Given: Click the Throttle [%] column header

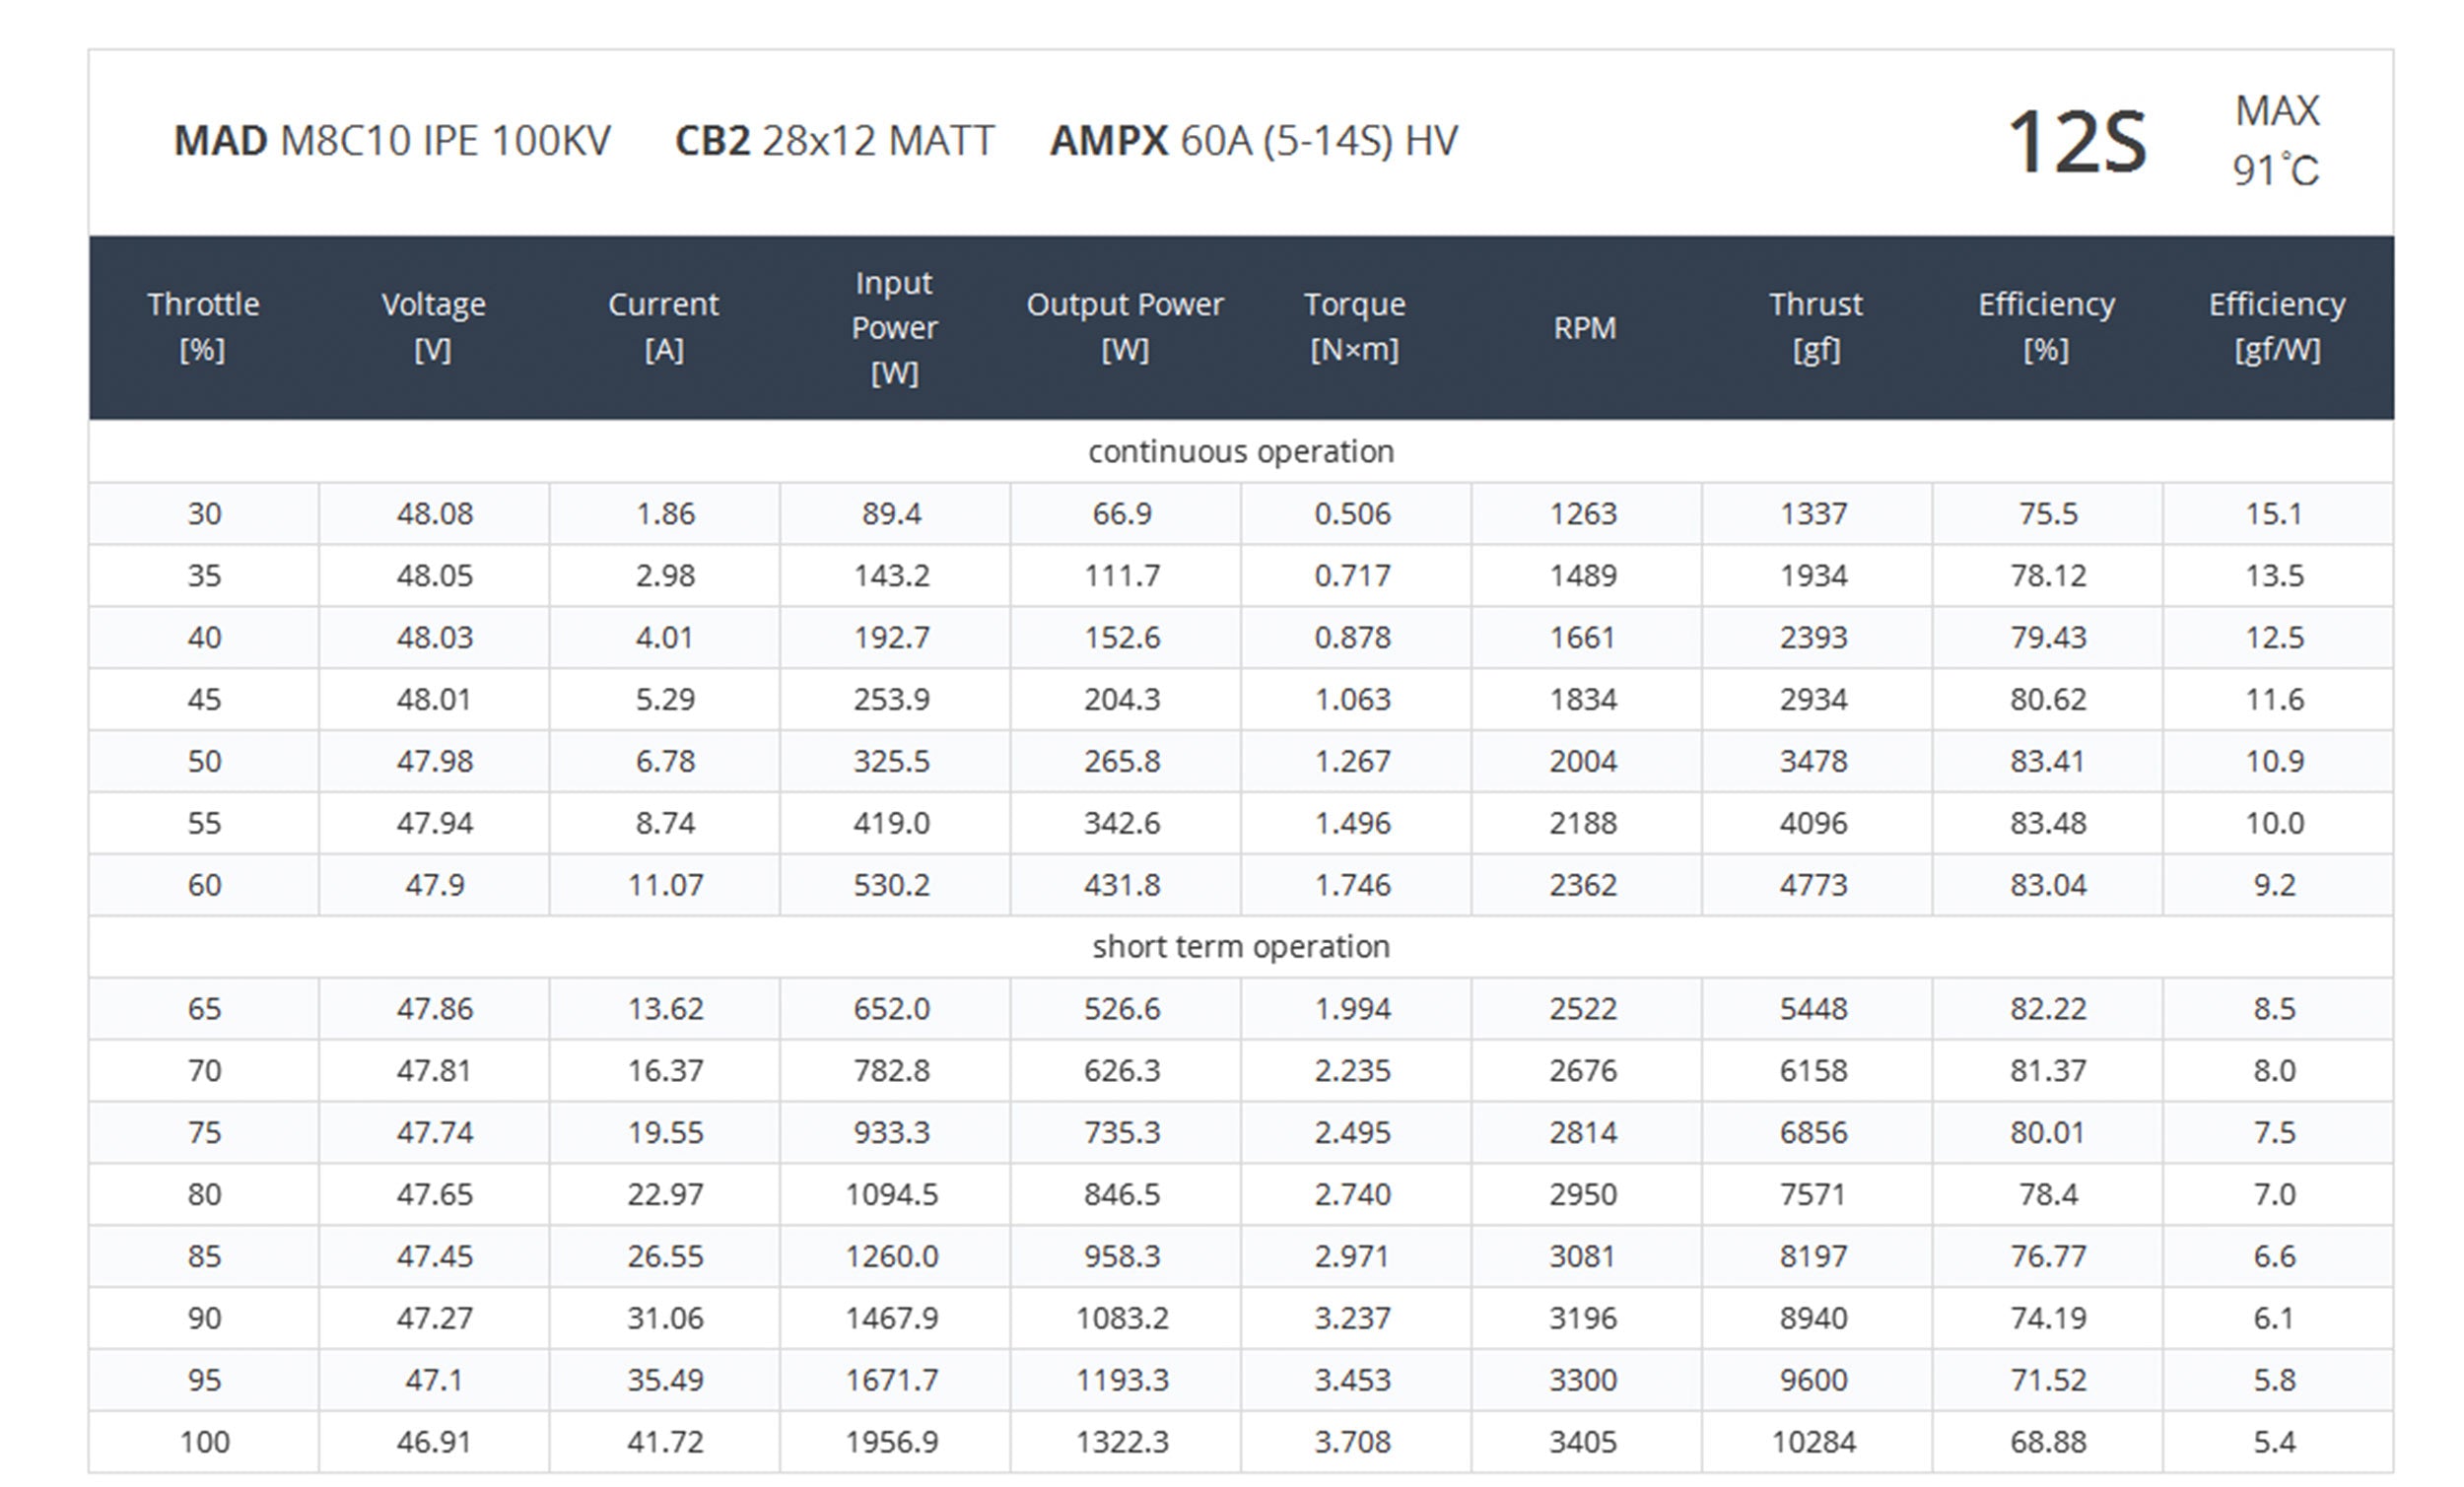Looking at the screenshot, I should [203, 327].
